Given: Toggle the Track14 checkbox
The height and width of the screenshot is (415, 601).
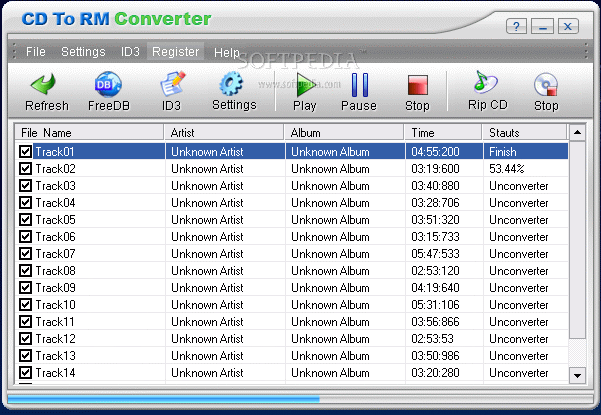Looking at the screenshot, I should pyautogui.click(x=25, y=372).
